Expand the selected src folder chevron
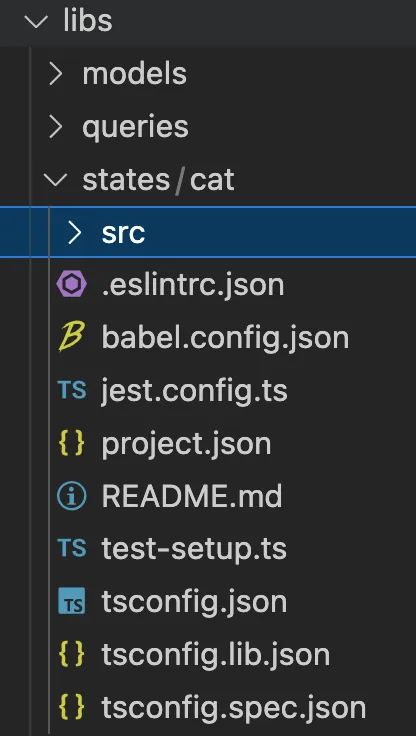 tap(75, 232)
